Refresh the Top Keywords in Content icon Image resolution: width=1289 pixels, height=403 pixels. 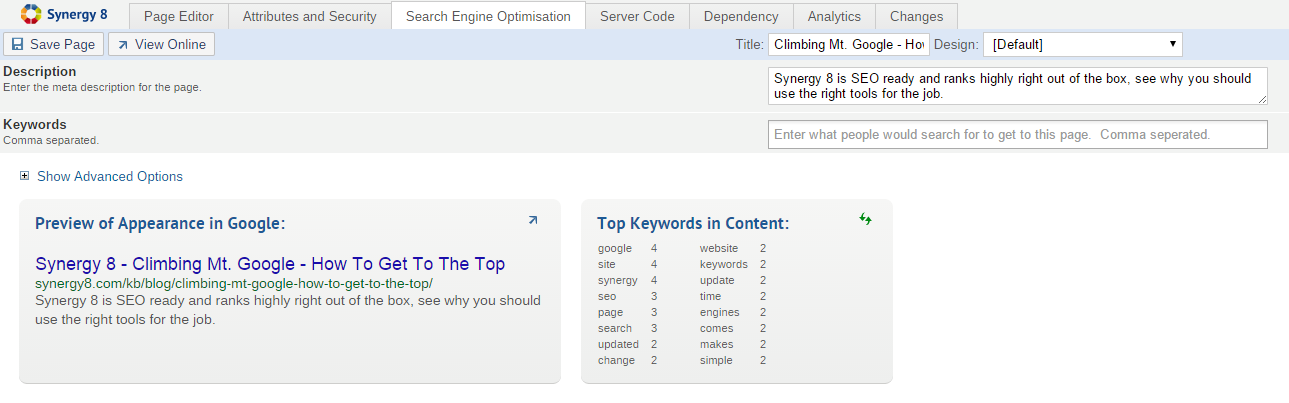click(865, 219)
